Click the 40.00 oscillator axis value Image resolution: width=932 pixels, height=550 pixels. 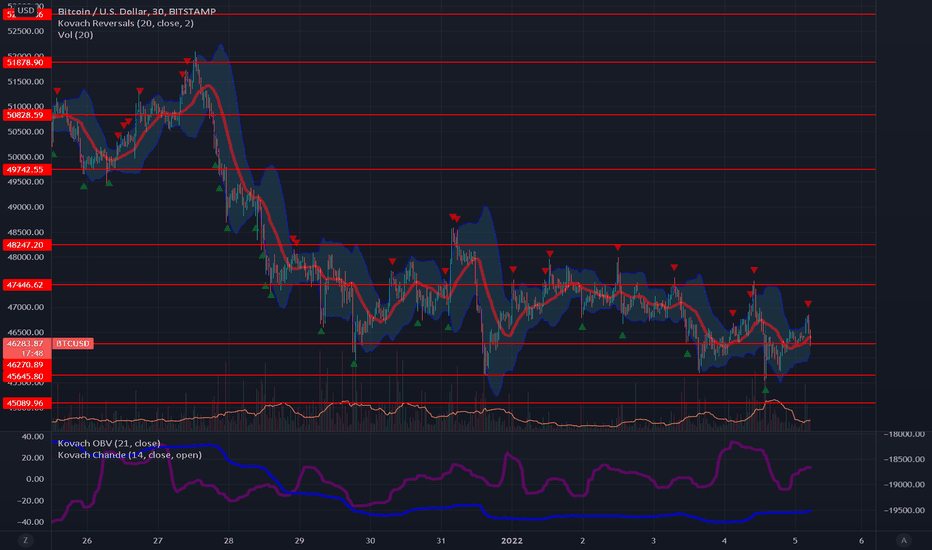pyautogui.click(x=33, y=436)
